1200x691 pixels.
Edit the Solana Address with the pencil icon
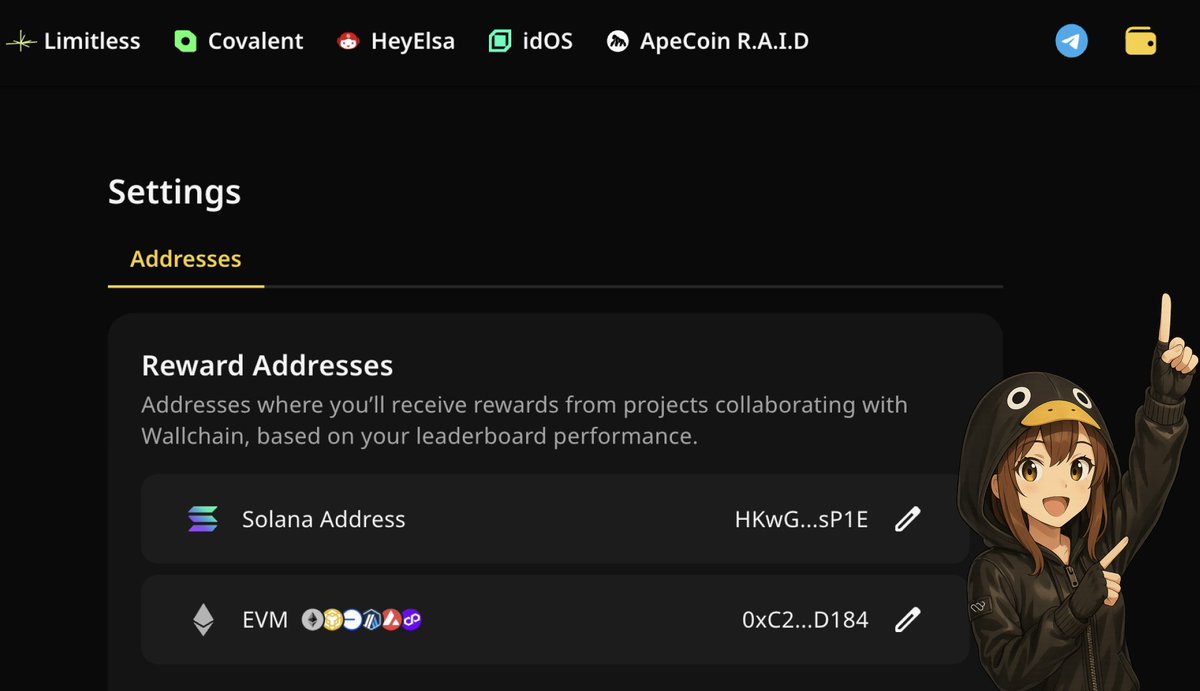tap(907, 518)
